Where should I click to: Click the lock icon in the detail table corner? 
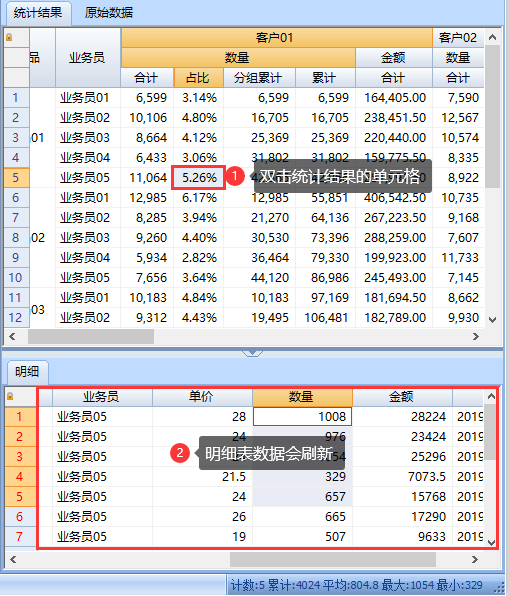click(x=10, y=396)
